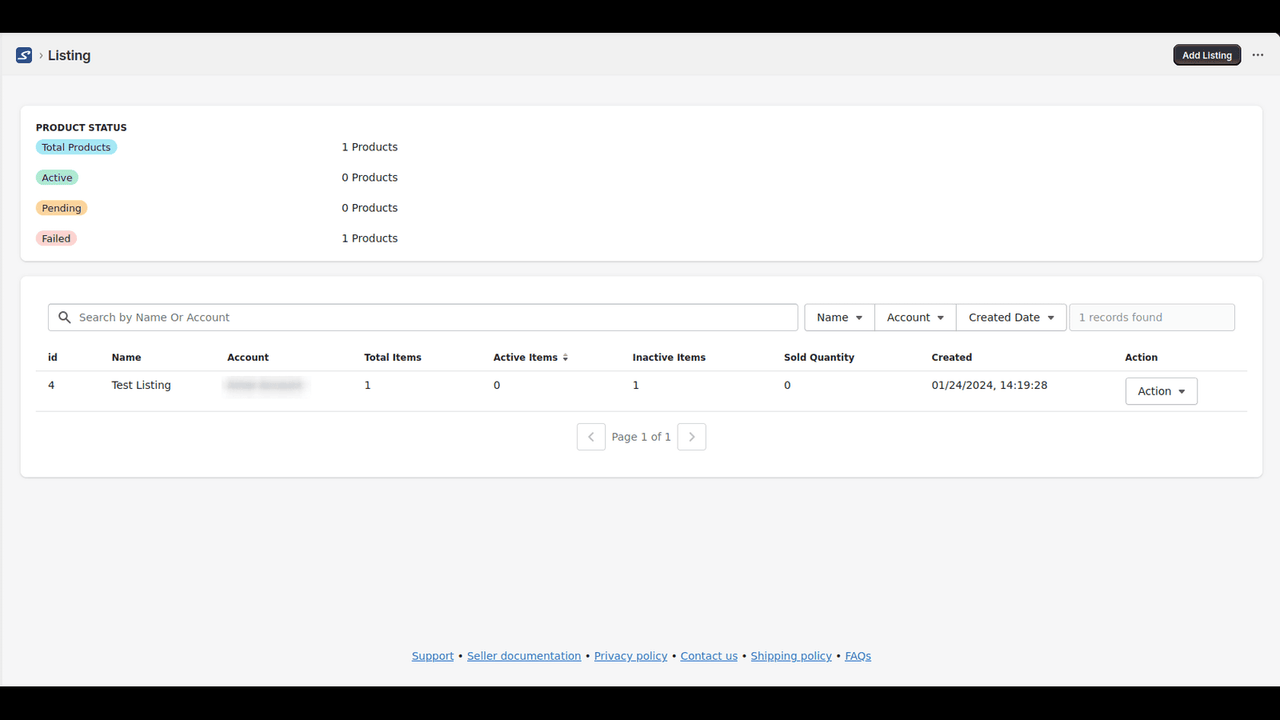Open the Shipping policy link
The height and width of the screenshot is (720, 1280).
click(x=791, y=656)
